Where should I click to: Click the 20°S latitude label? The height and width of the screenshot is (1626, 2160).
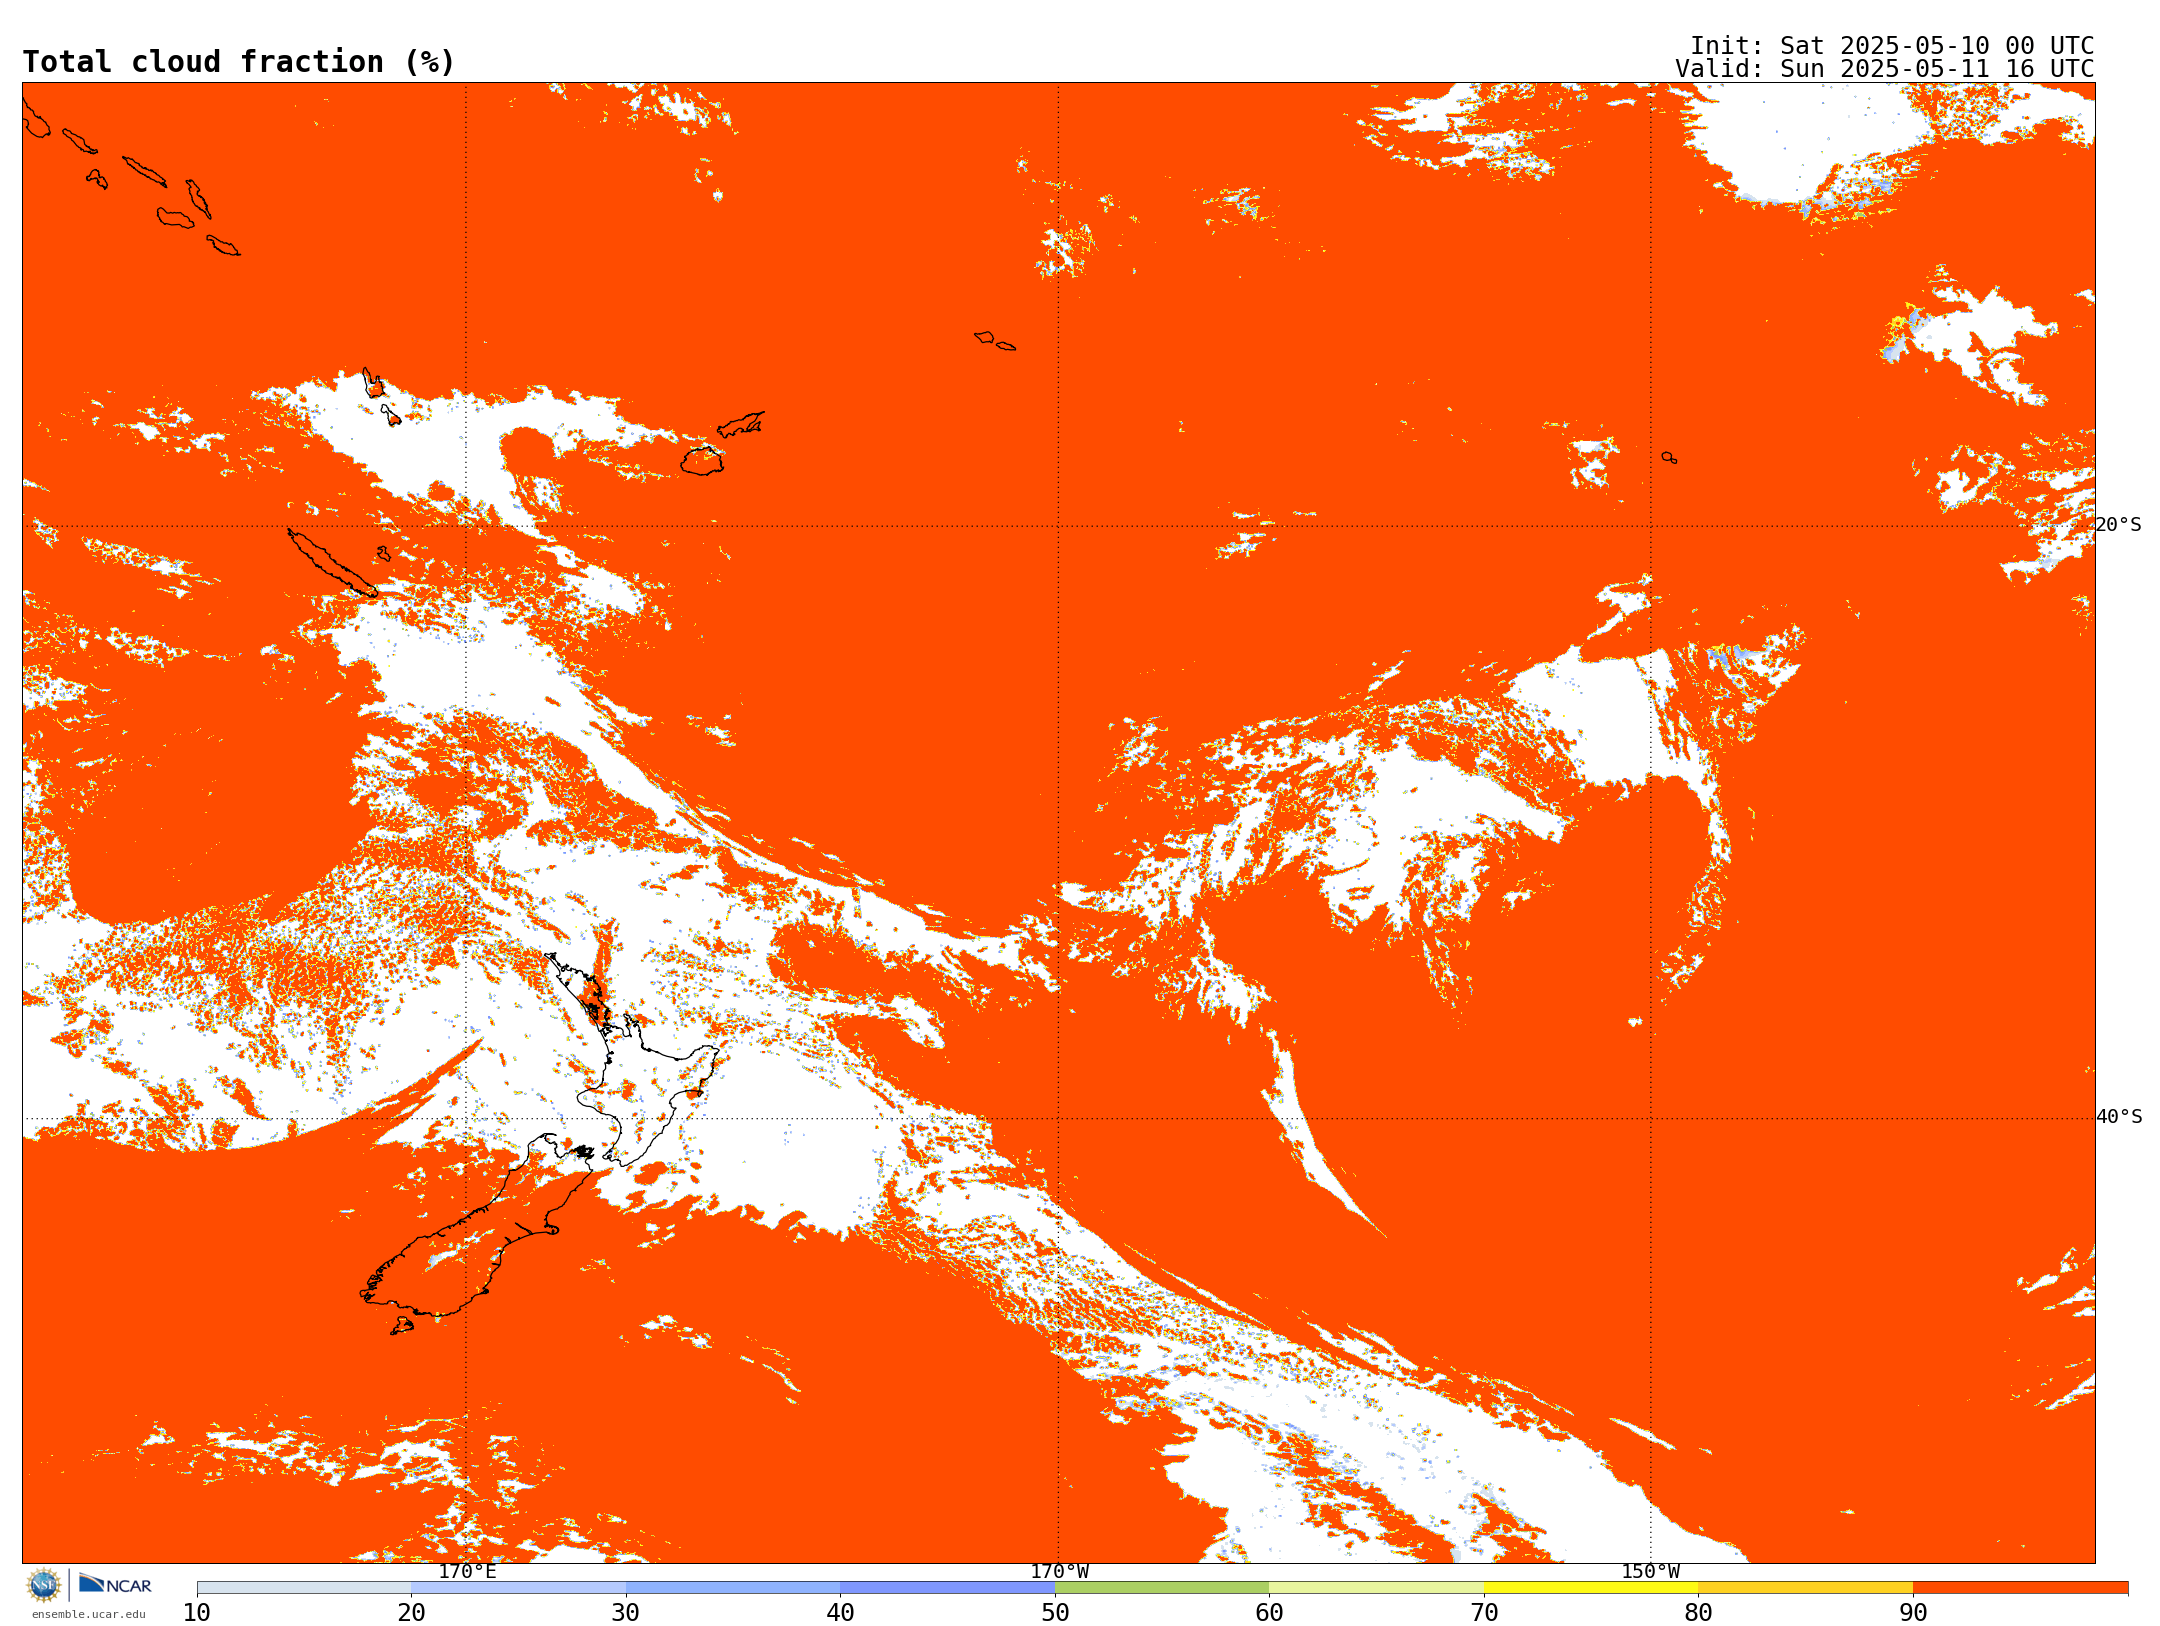click(x=2118, y=525)
